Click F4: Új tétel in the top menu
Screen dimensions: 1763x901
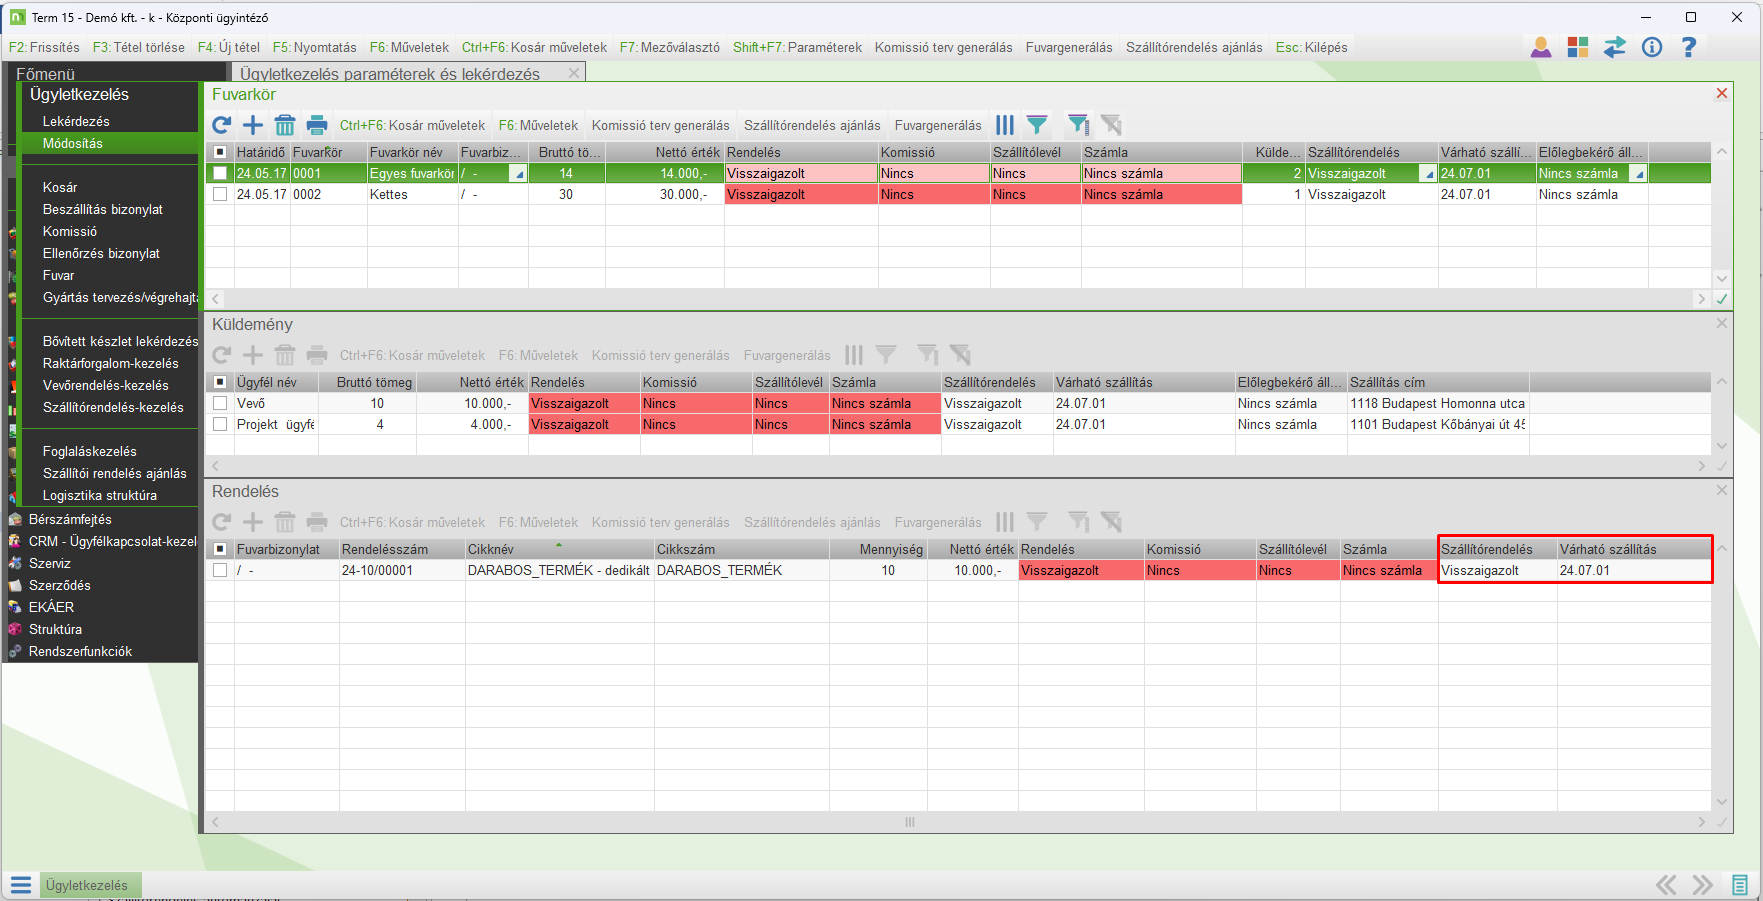click(x=229, y=47)
